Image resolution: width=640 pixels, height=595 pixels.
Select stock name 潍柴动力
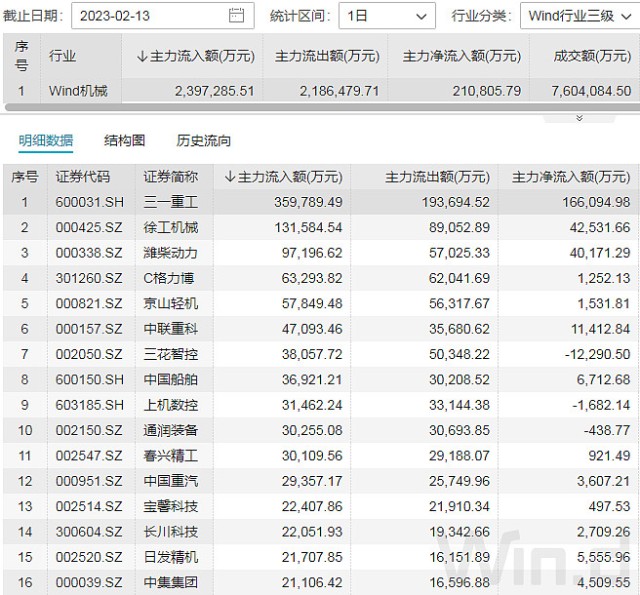(171, 253)
